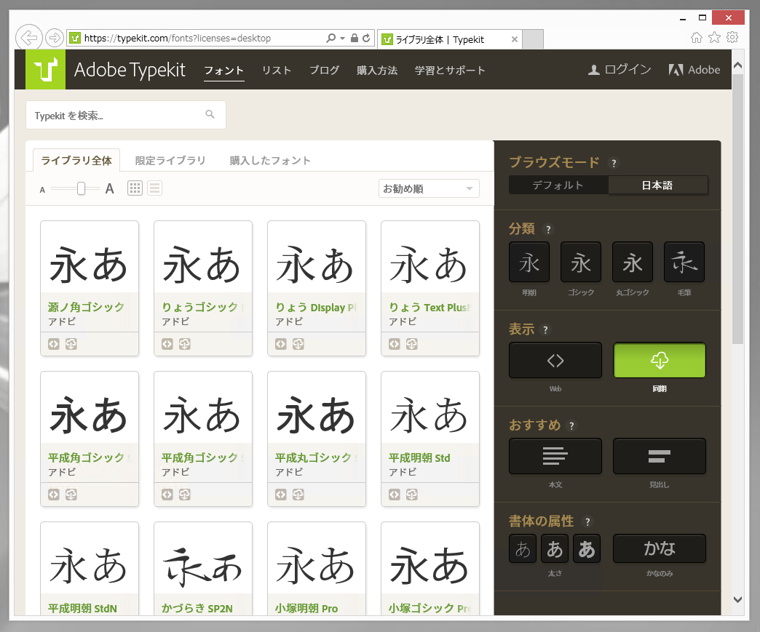Viewport: 760px width, 632px height.
Task: Click the search magnifier in Typekit search box
Action: 210,114
